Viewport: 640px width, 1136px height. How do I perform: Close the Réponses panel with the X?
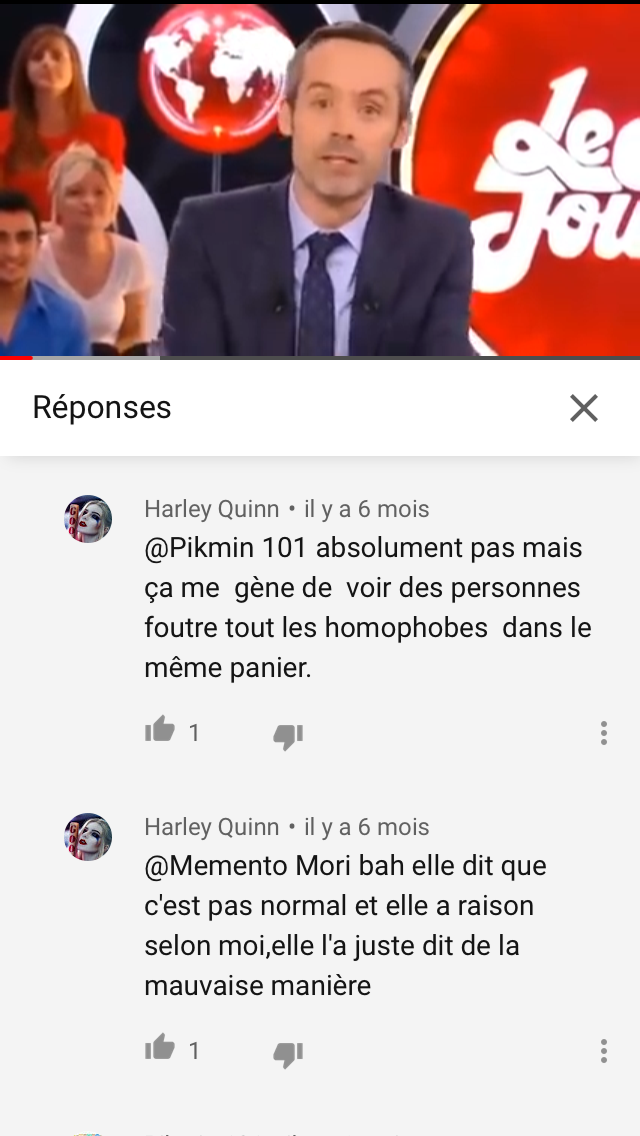click(583, 408)
